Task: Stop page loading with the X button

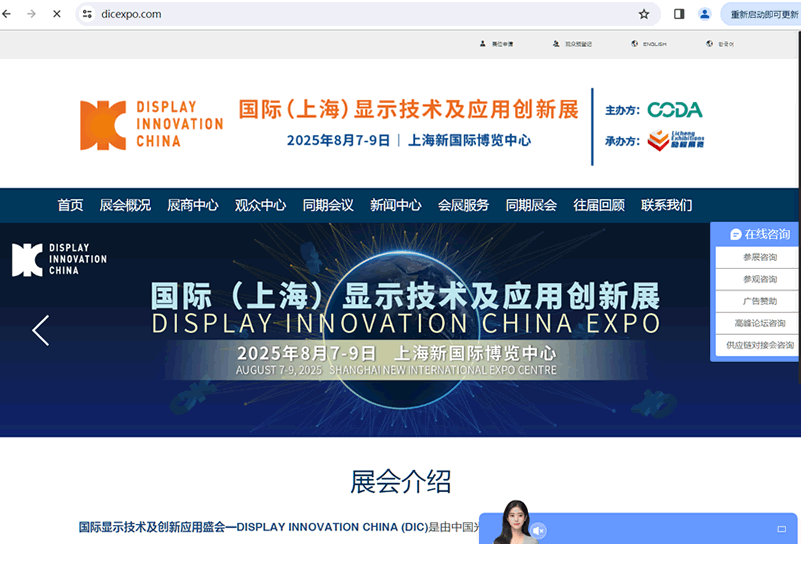Action: click(x=57, y=14)
